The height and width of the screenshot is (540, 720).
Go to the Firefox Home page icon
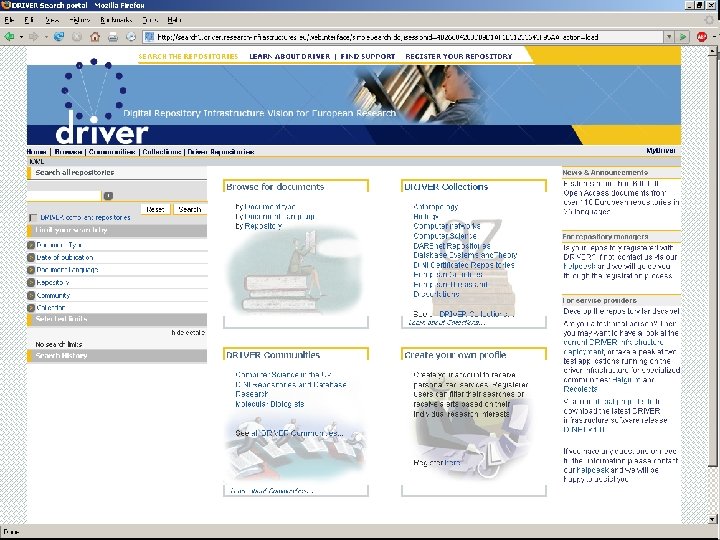coord(95,37)
